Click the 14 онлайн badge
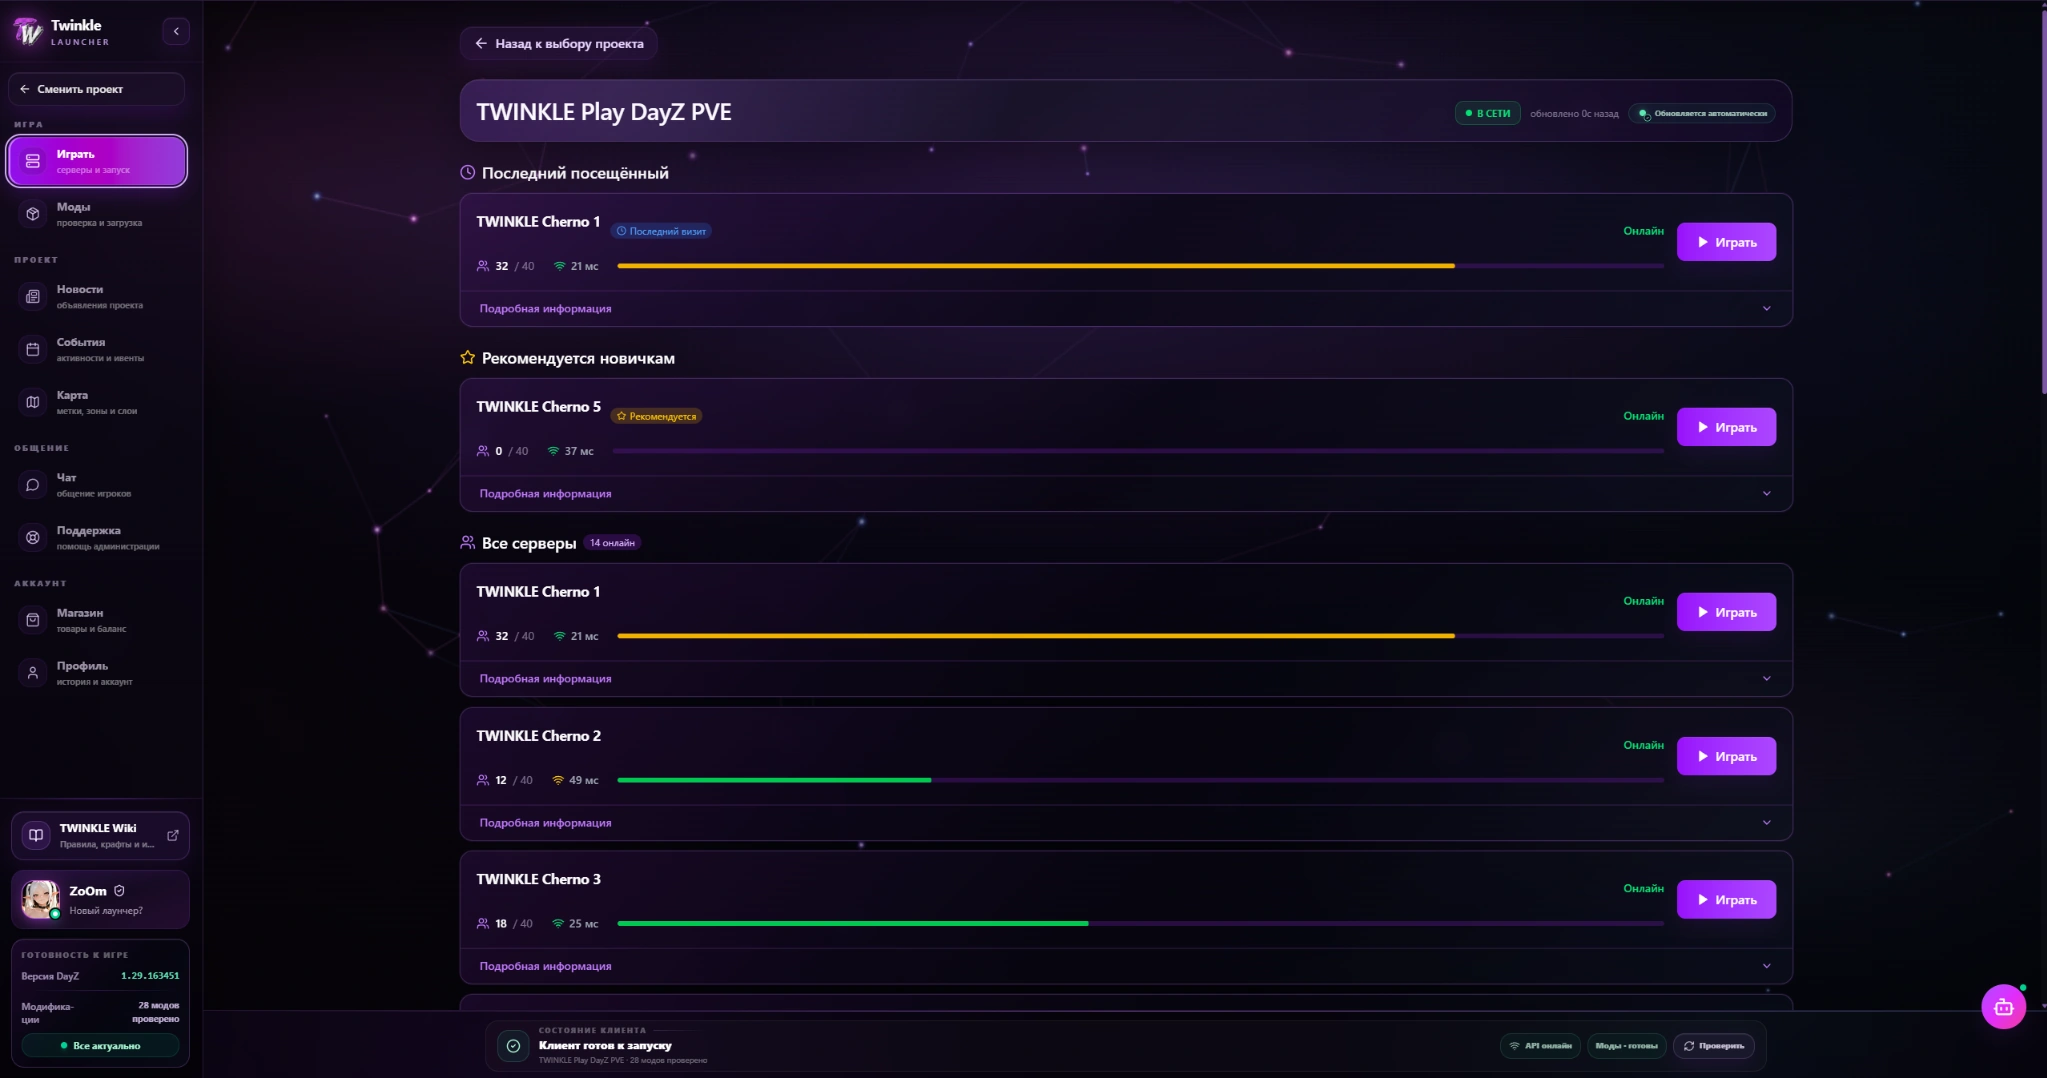This screenshot has width=2047, height=1078. (x=612, y=543)
